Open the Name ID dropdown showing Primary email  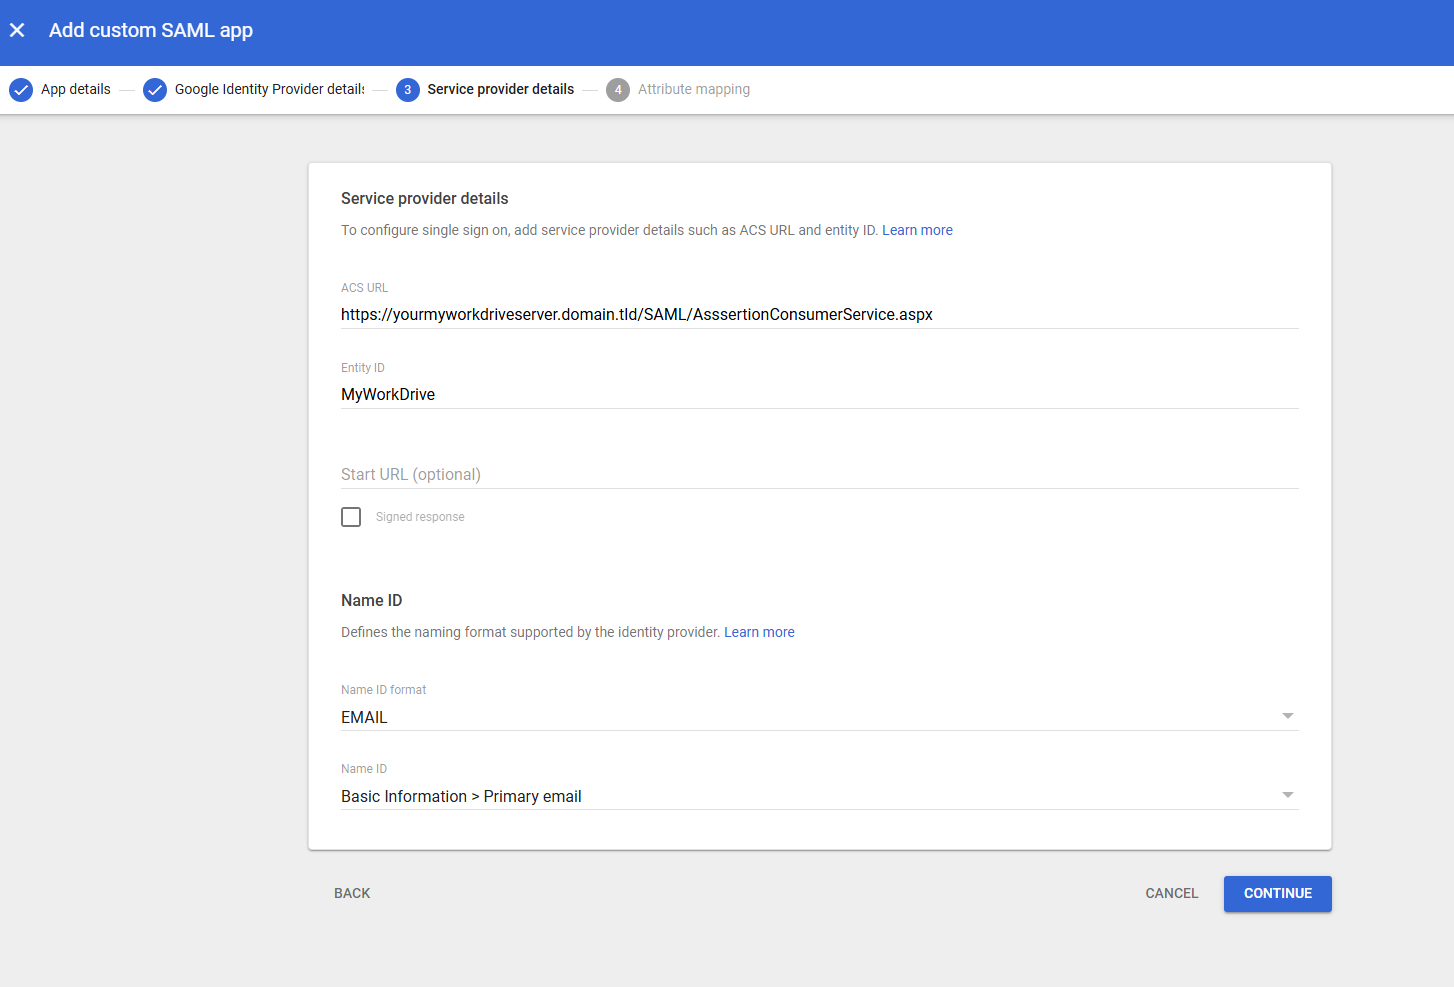click(818, 796)
